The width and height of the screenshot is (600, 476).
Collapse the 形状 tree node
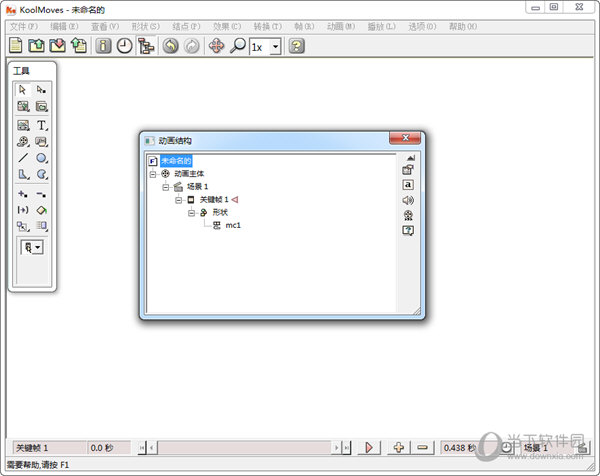(191, 213)
